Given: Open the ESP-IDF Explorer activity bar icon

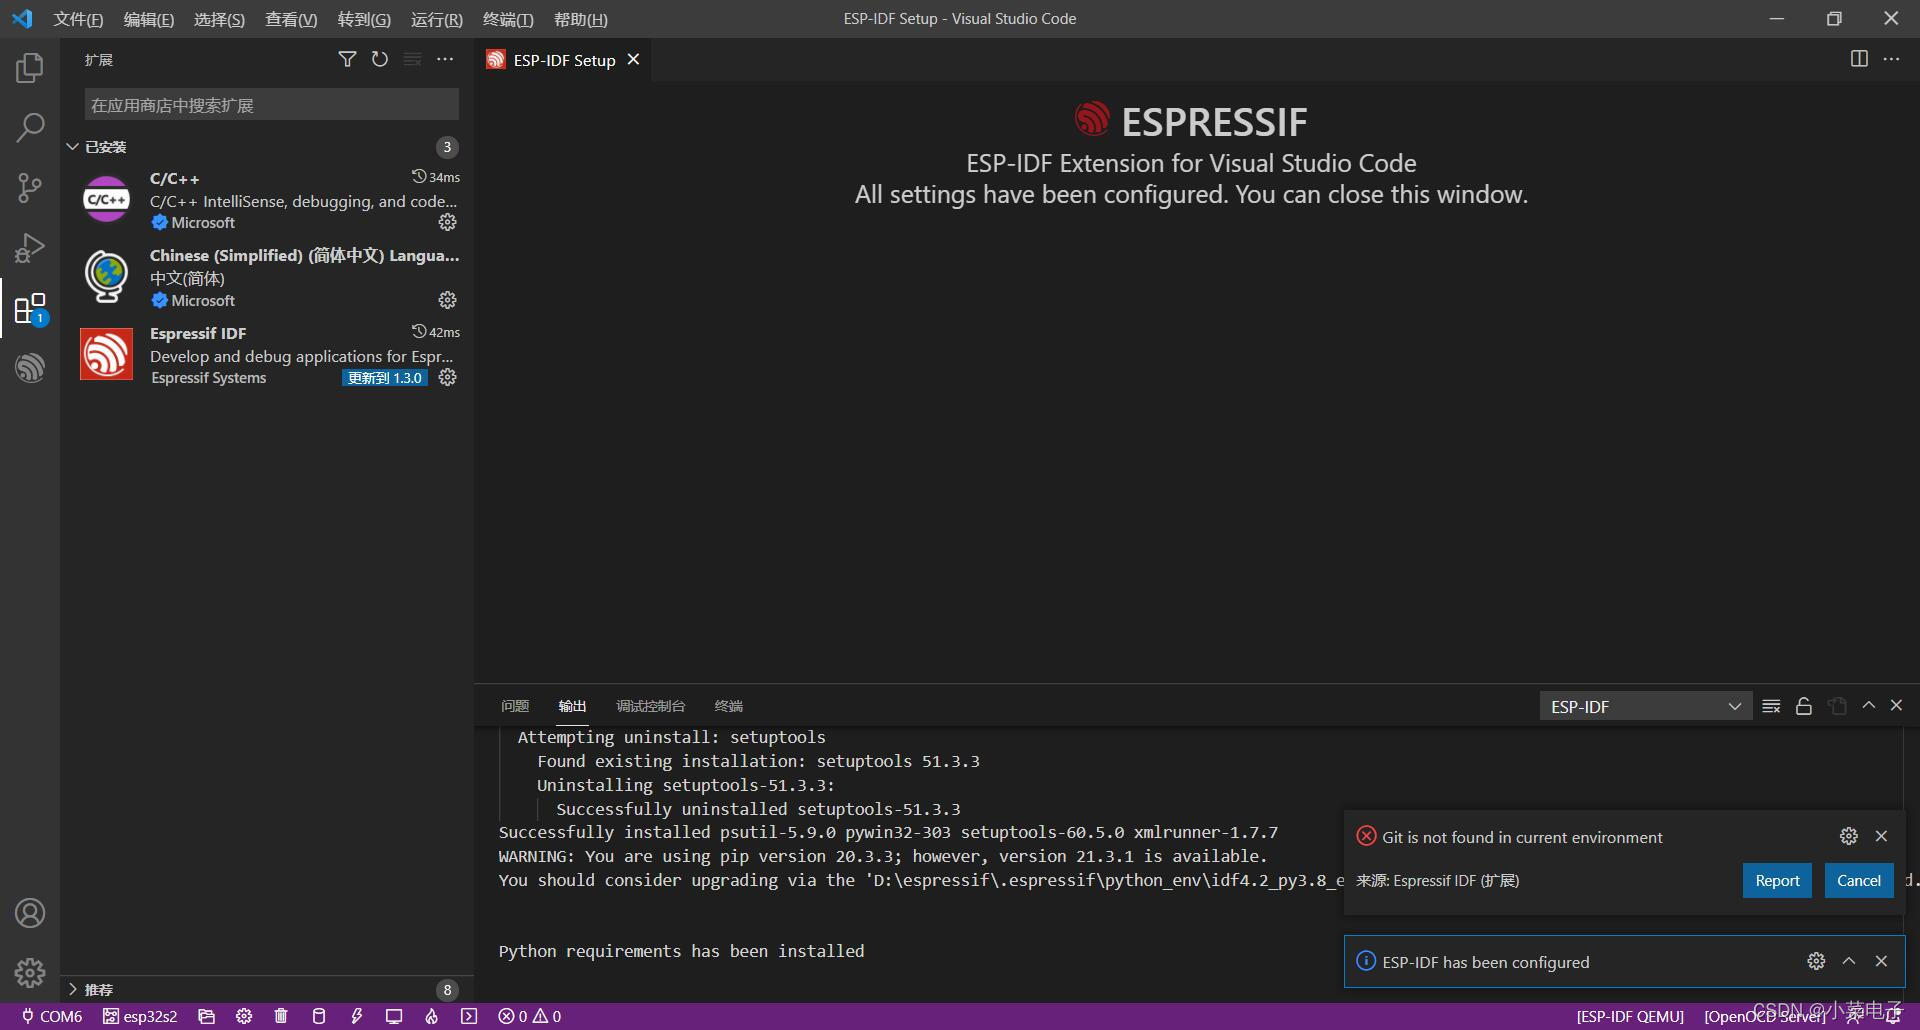Looking at the screenshot, I should click(x=30, y=367).
